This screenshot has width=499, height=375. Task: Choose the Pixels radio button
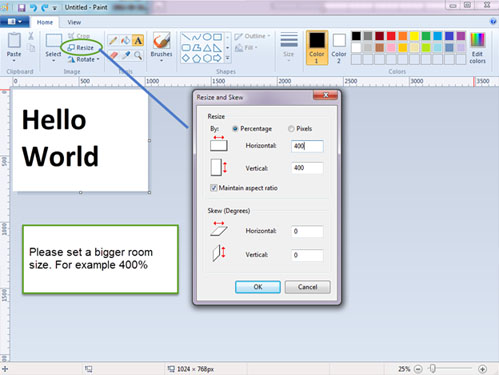click(291, 129)
